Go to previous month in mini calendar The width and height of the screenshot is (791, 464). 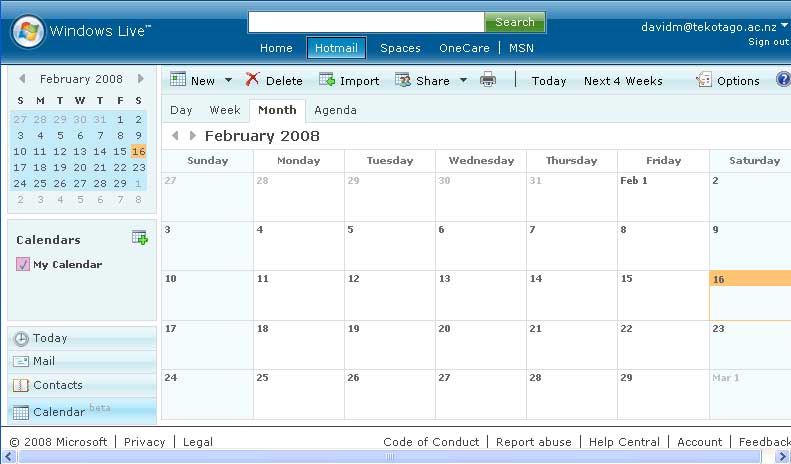(x=22, y=79)
